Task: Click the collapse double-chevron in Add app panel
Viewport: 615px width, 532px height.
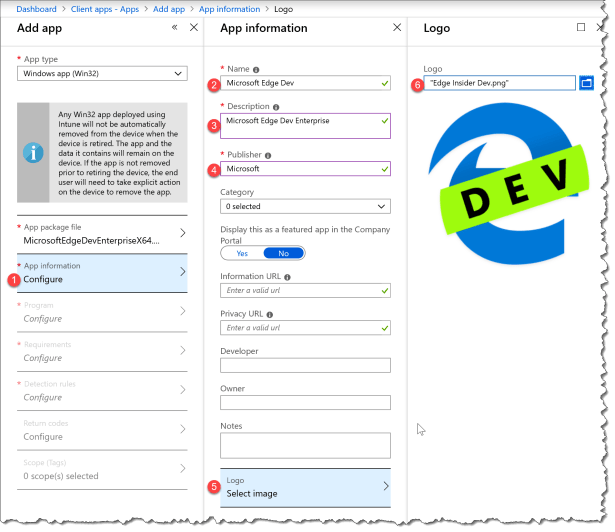Action: pyautogui.click(x=175, y=27)
